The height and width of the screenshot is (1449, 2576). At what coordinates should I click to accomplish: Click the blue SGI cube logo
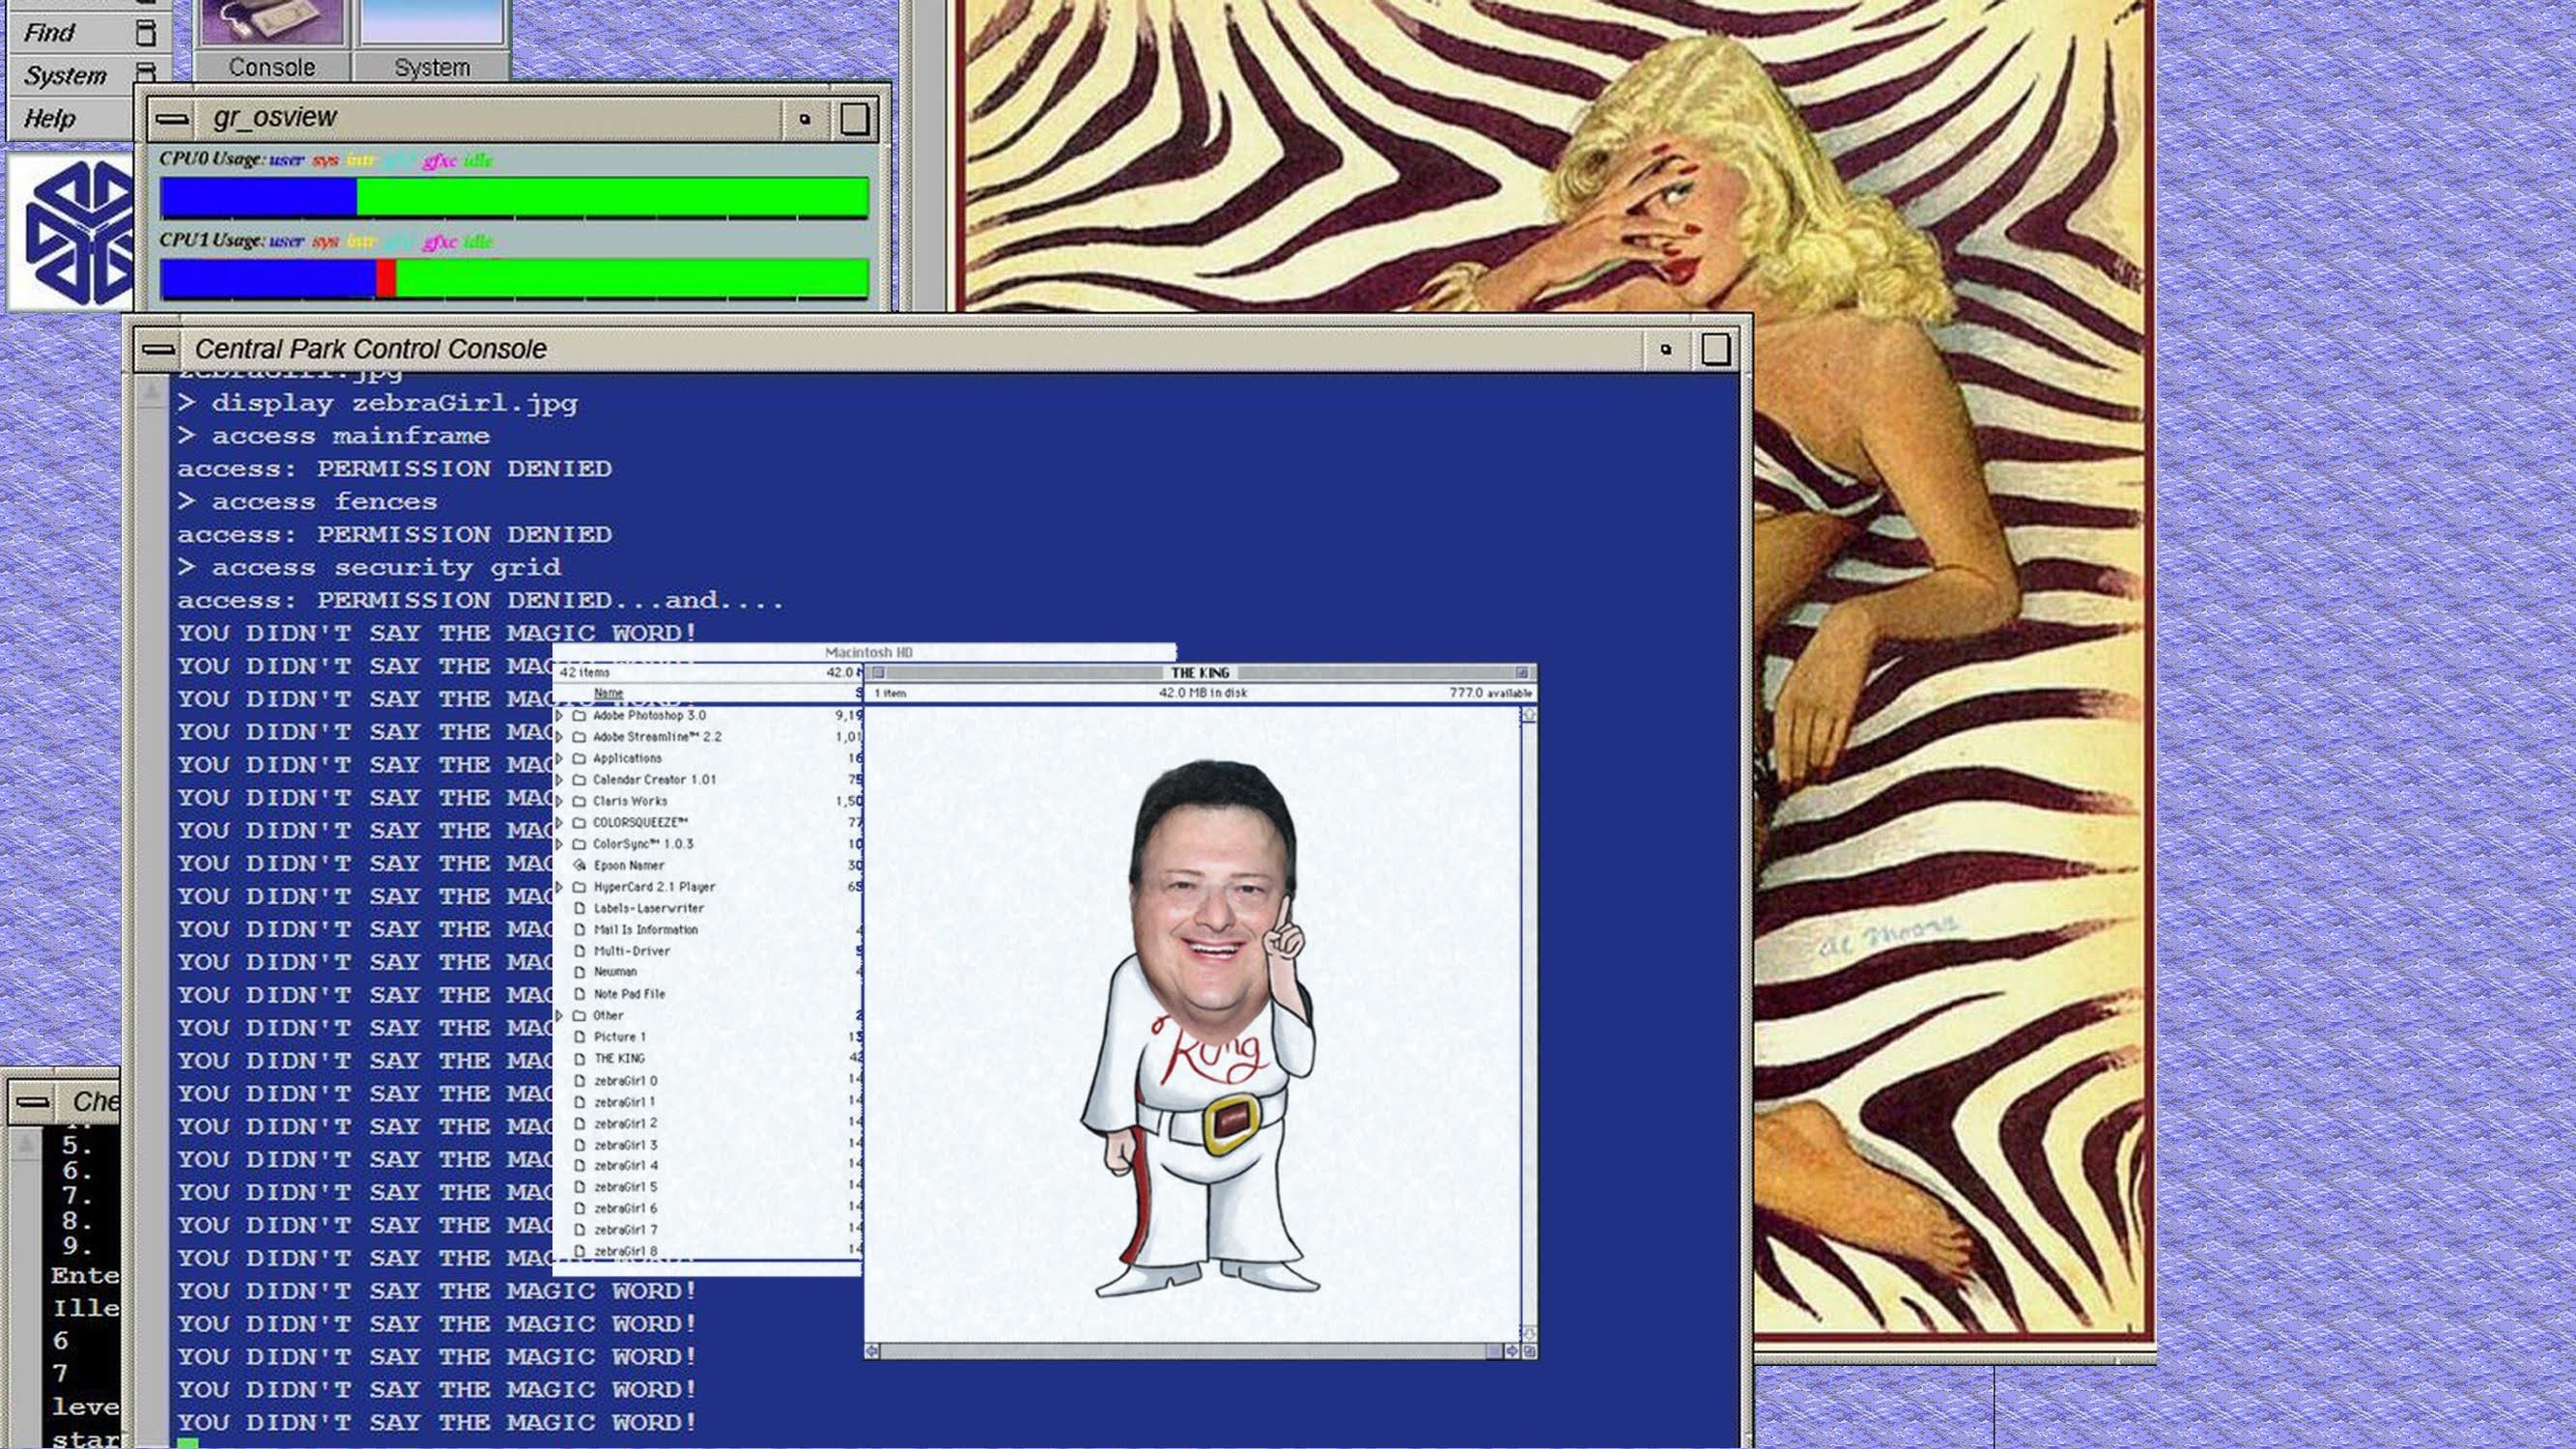click(78, 232)
